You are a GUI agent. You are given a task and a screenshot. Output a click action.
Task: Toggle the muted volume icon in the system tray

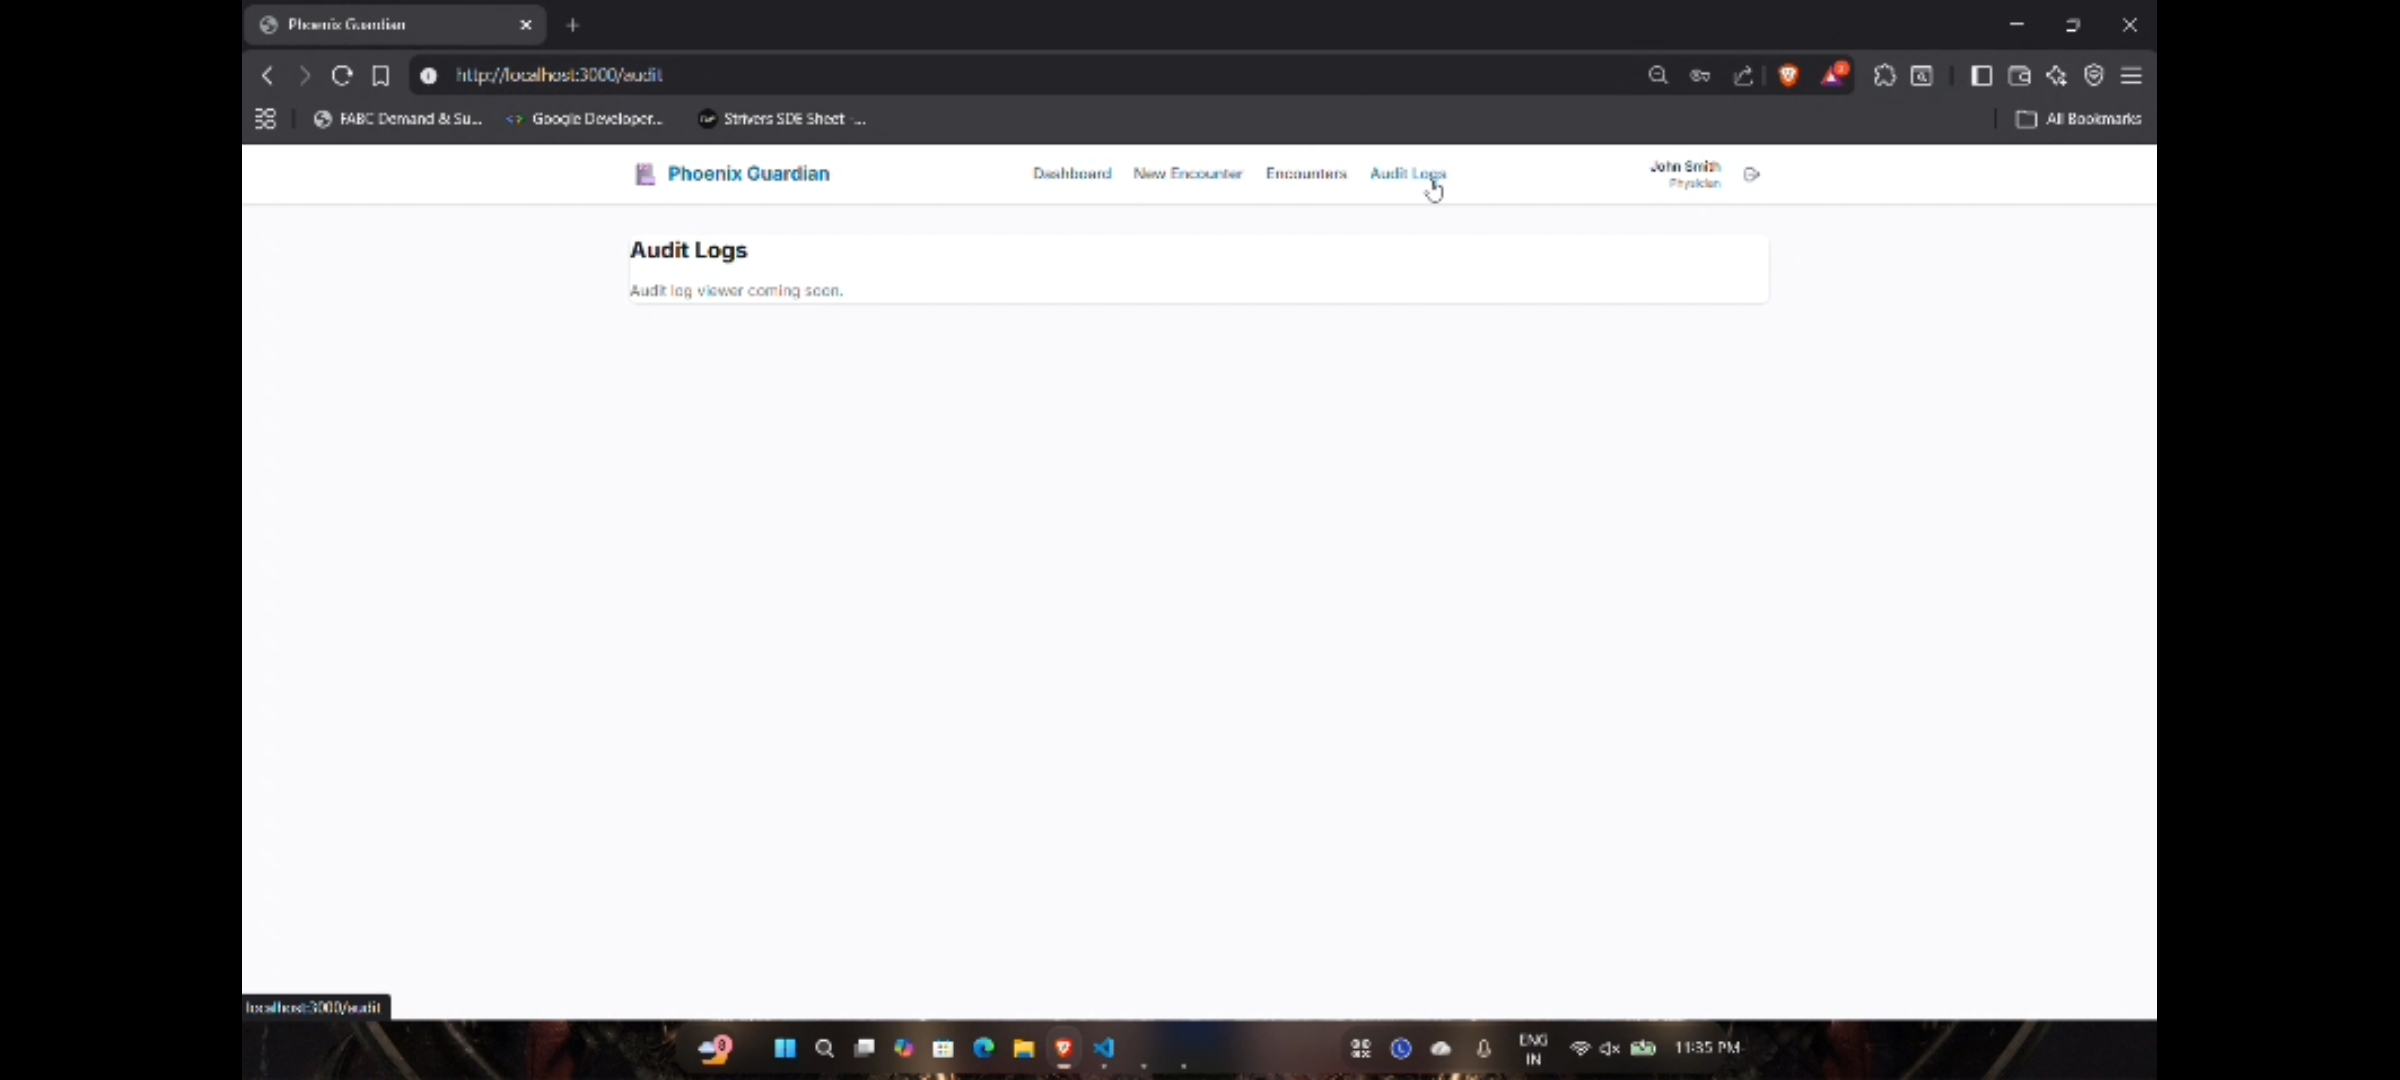(1609, 1048)
